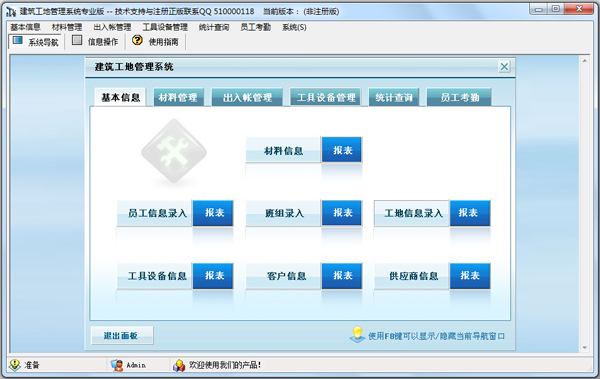
Task: Open the 基本信息 menu
Action: (x=25, y=27)
